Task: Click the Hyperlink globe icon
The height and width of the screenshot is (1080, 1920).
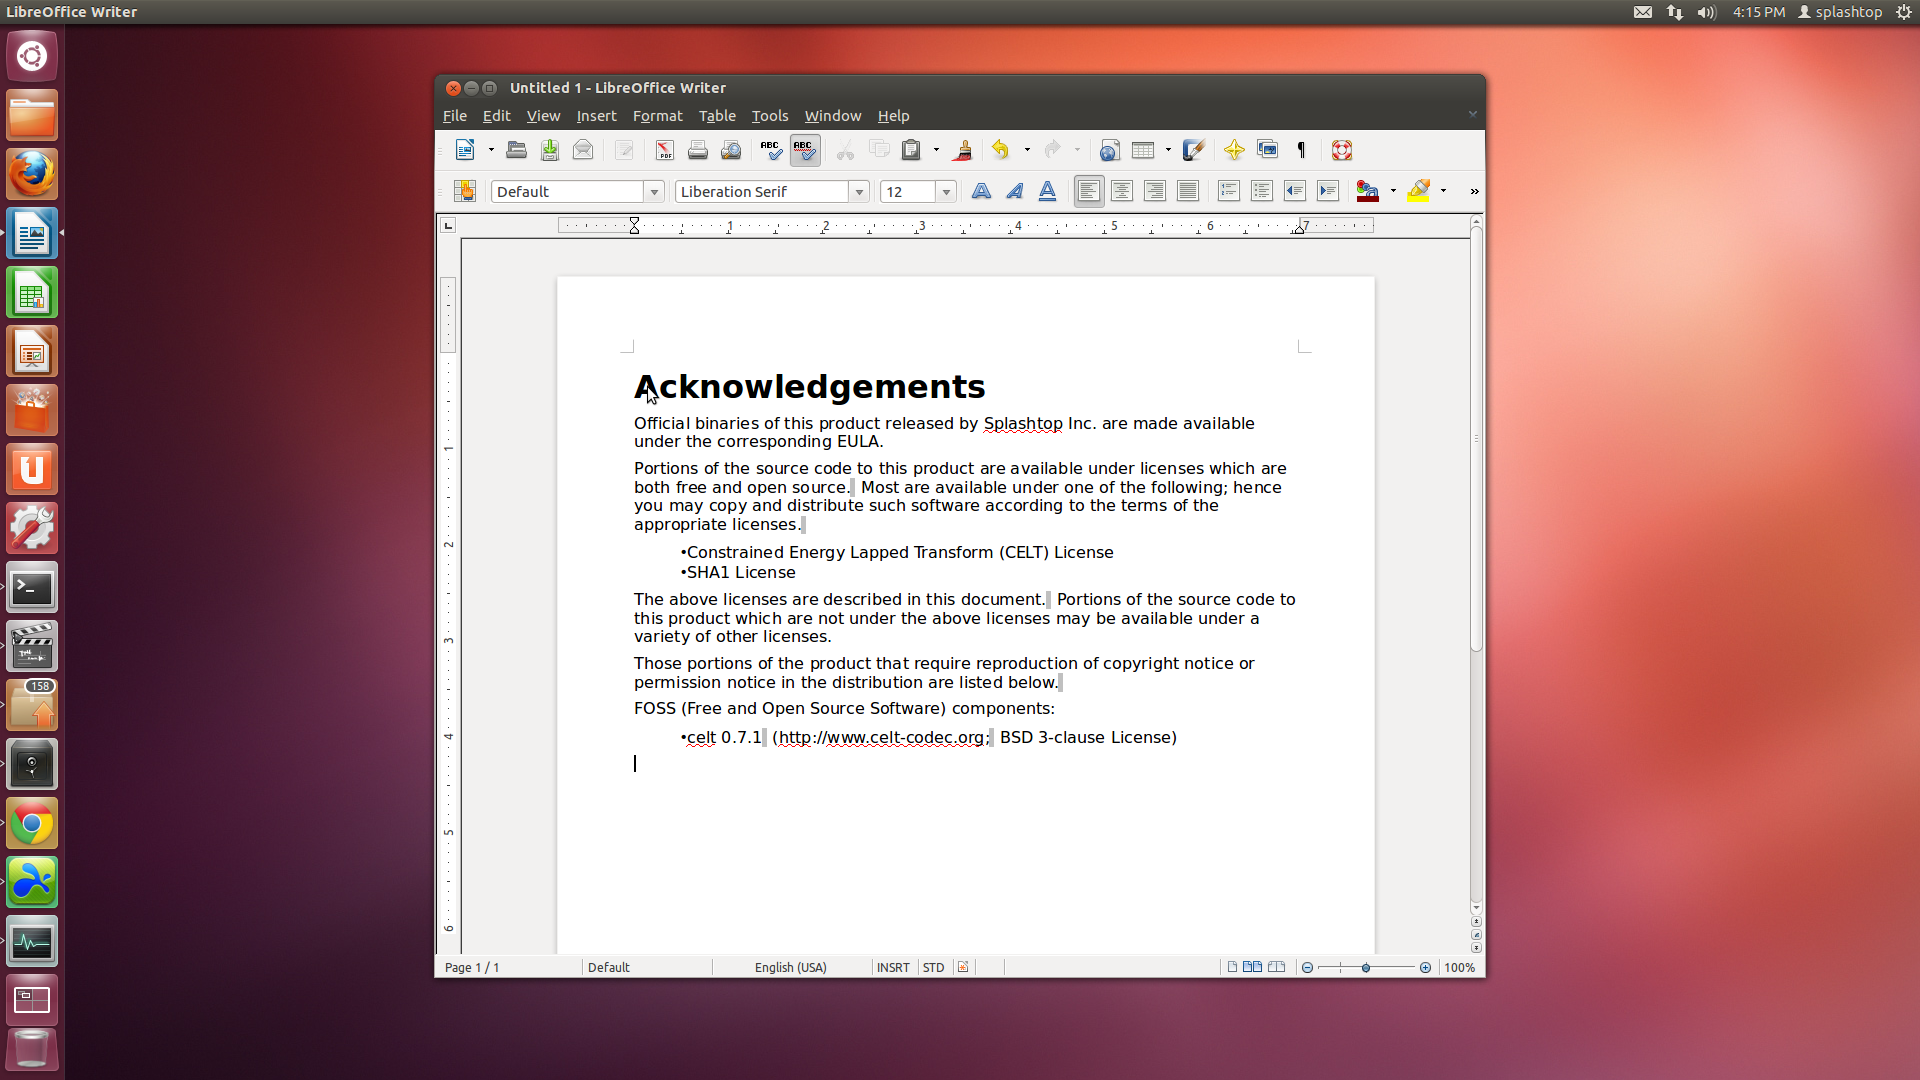Action: (1109, 150)
